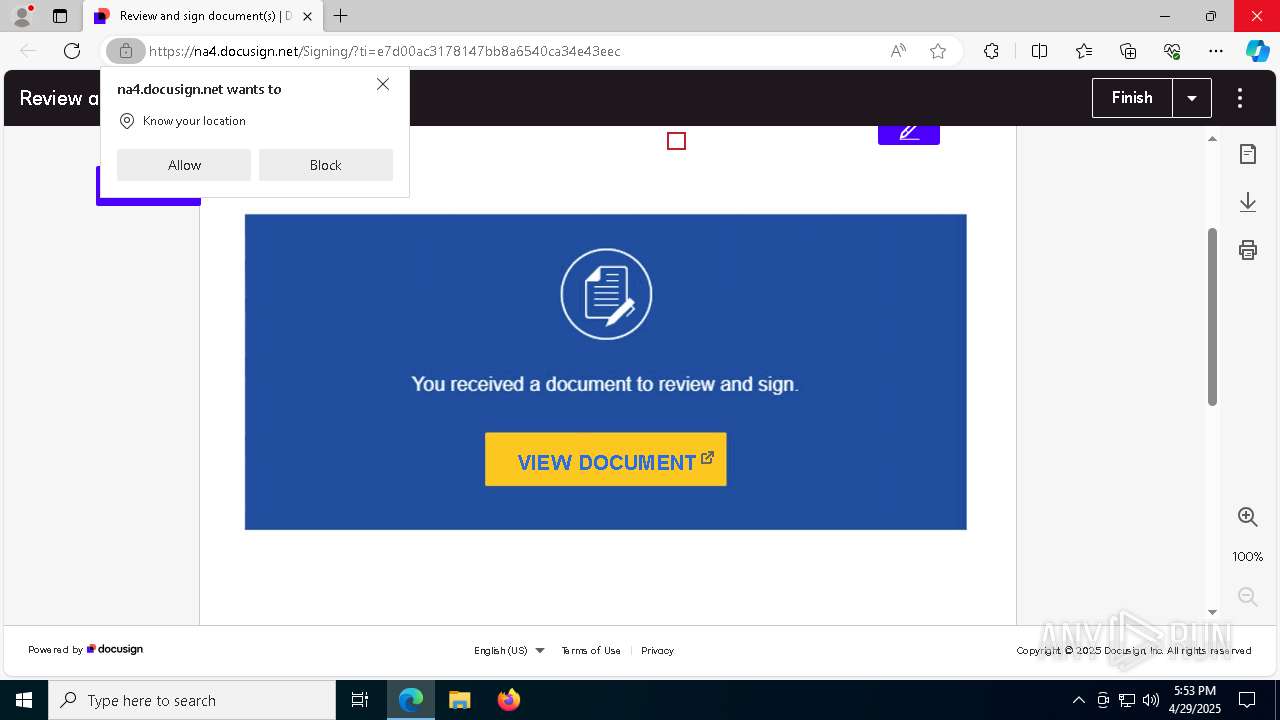
Task: Click the taskbar search box
Action: [192, 700]
